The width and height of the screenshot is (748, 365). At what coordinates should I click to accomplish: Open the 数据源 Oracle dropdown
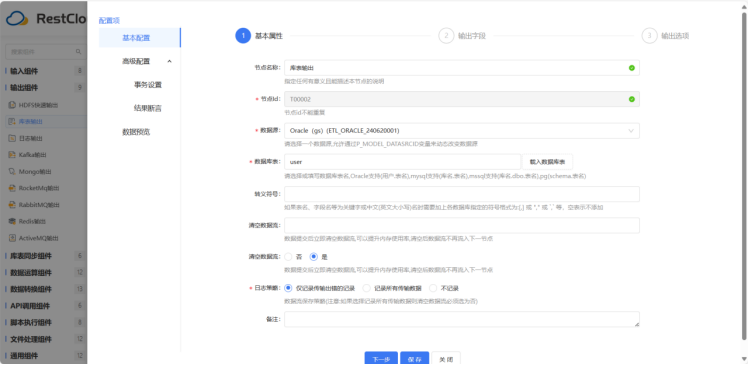pos(462,131)
